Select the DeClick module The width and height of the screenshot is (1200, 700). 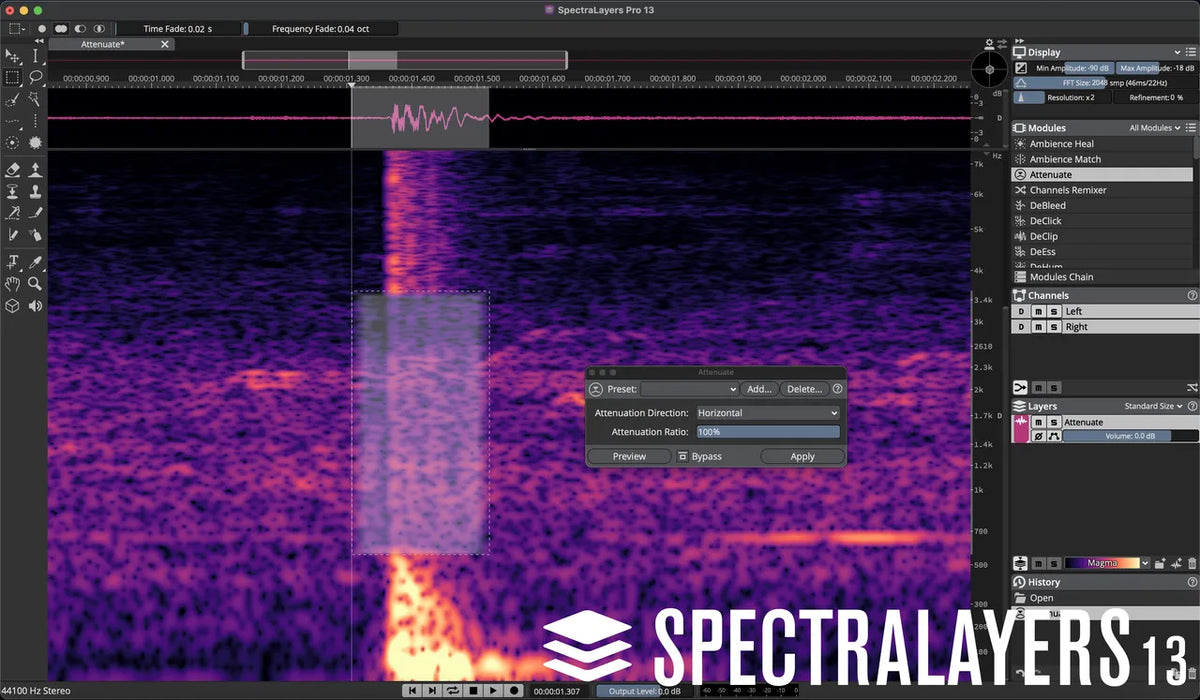pyautogui.click(x=1102, y=221)
